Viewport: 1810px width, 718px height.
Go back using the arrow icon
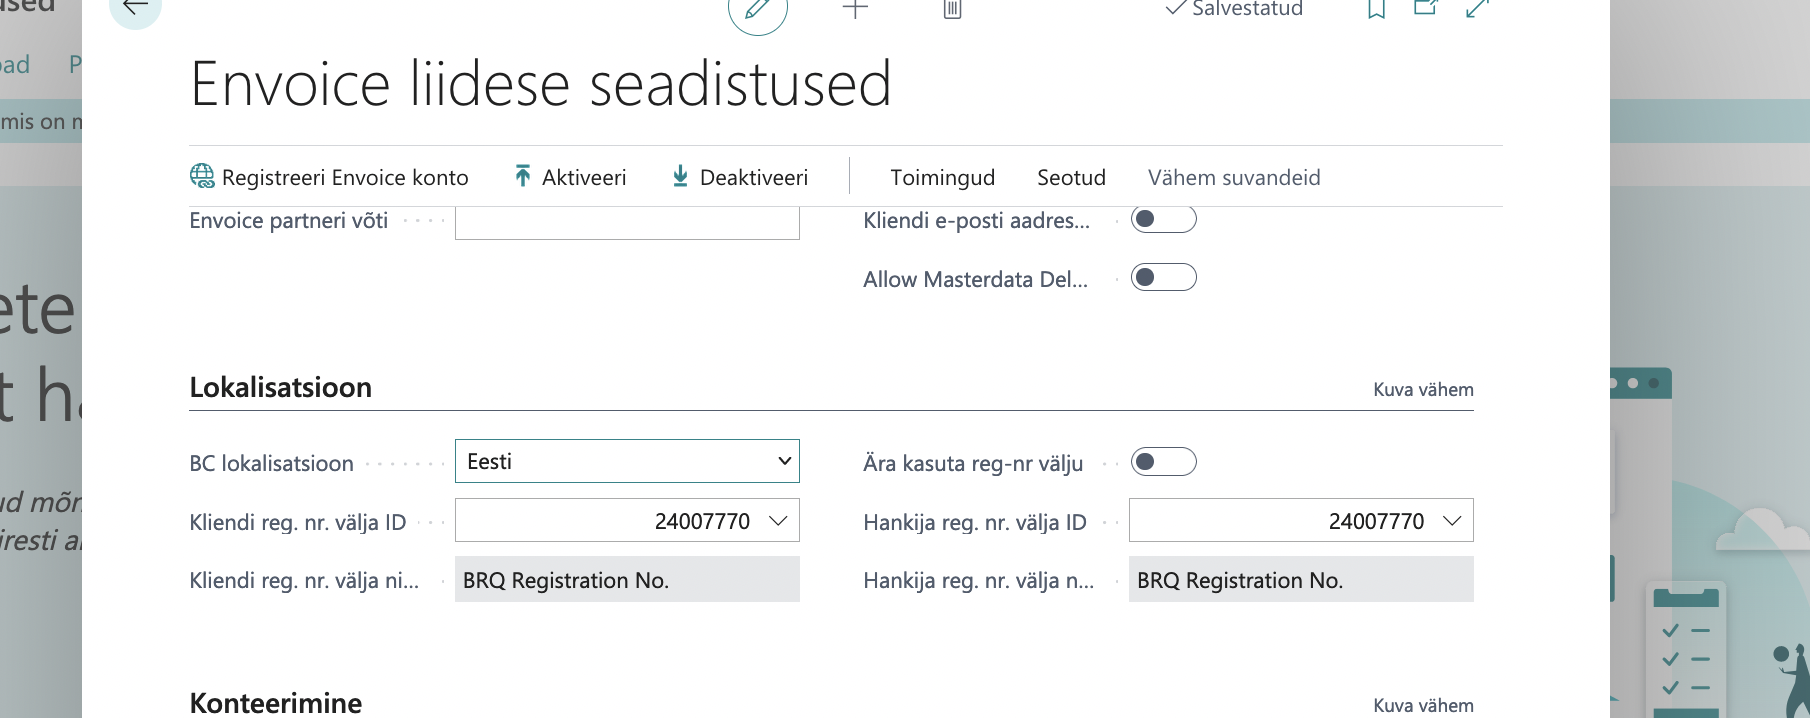(135, 8)
